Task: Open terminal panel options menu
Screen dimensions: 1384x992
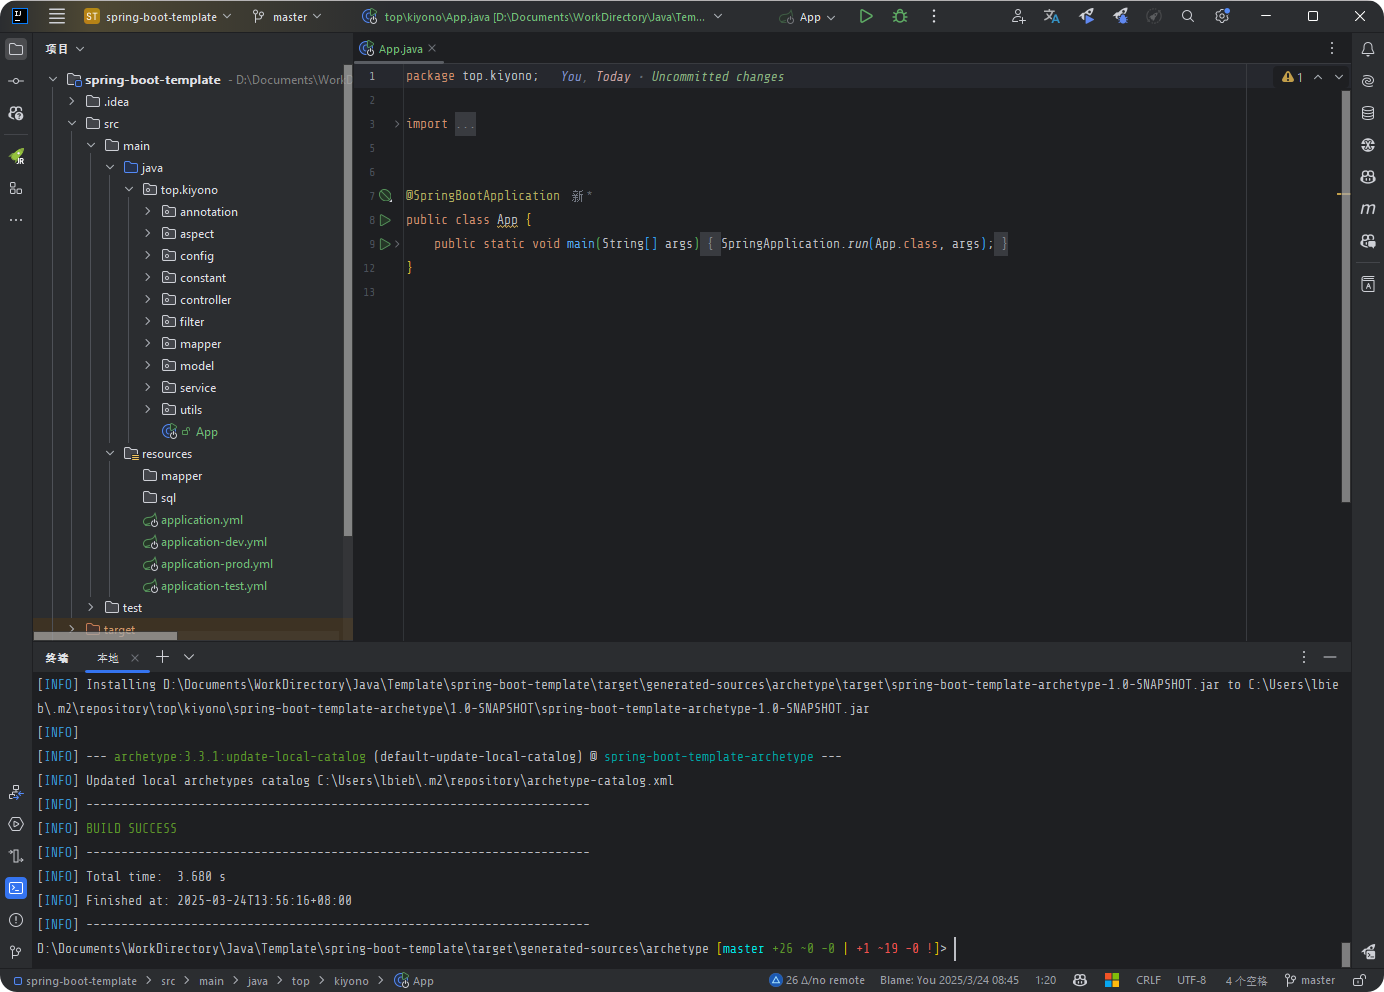Action: [1304, 657]
